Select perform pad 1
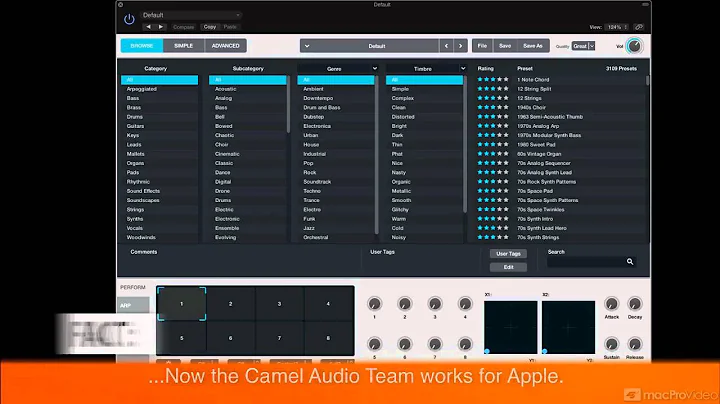This screenshot has width=720, height=404. point(181,304)
